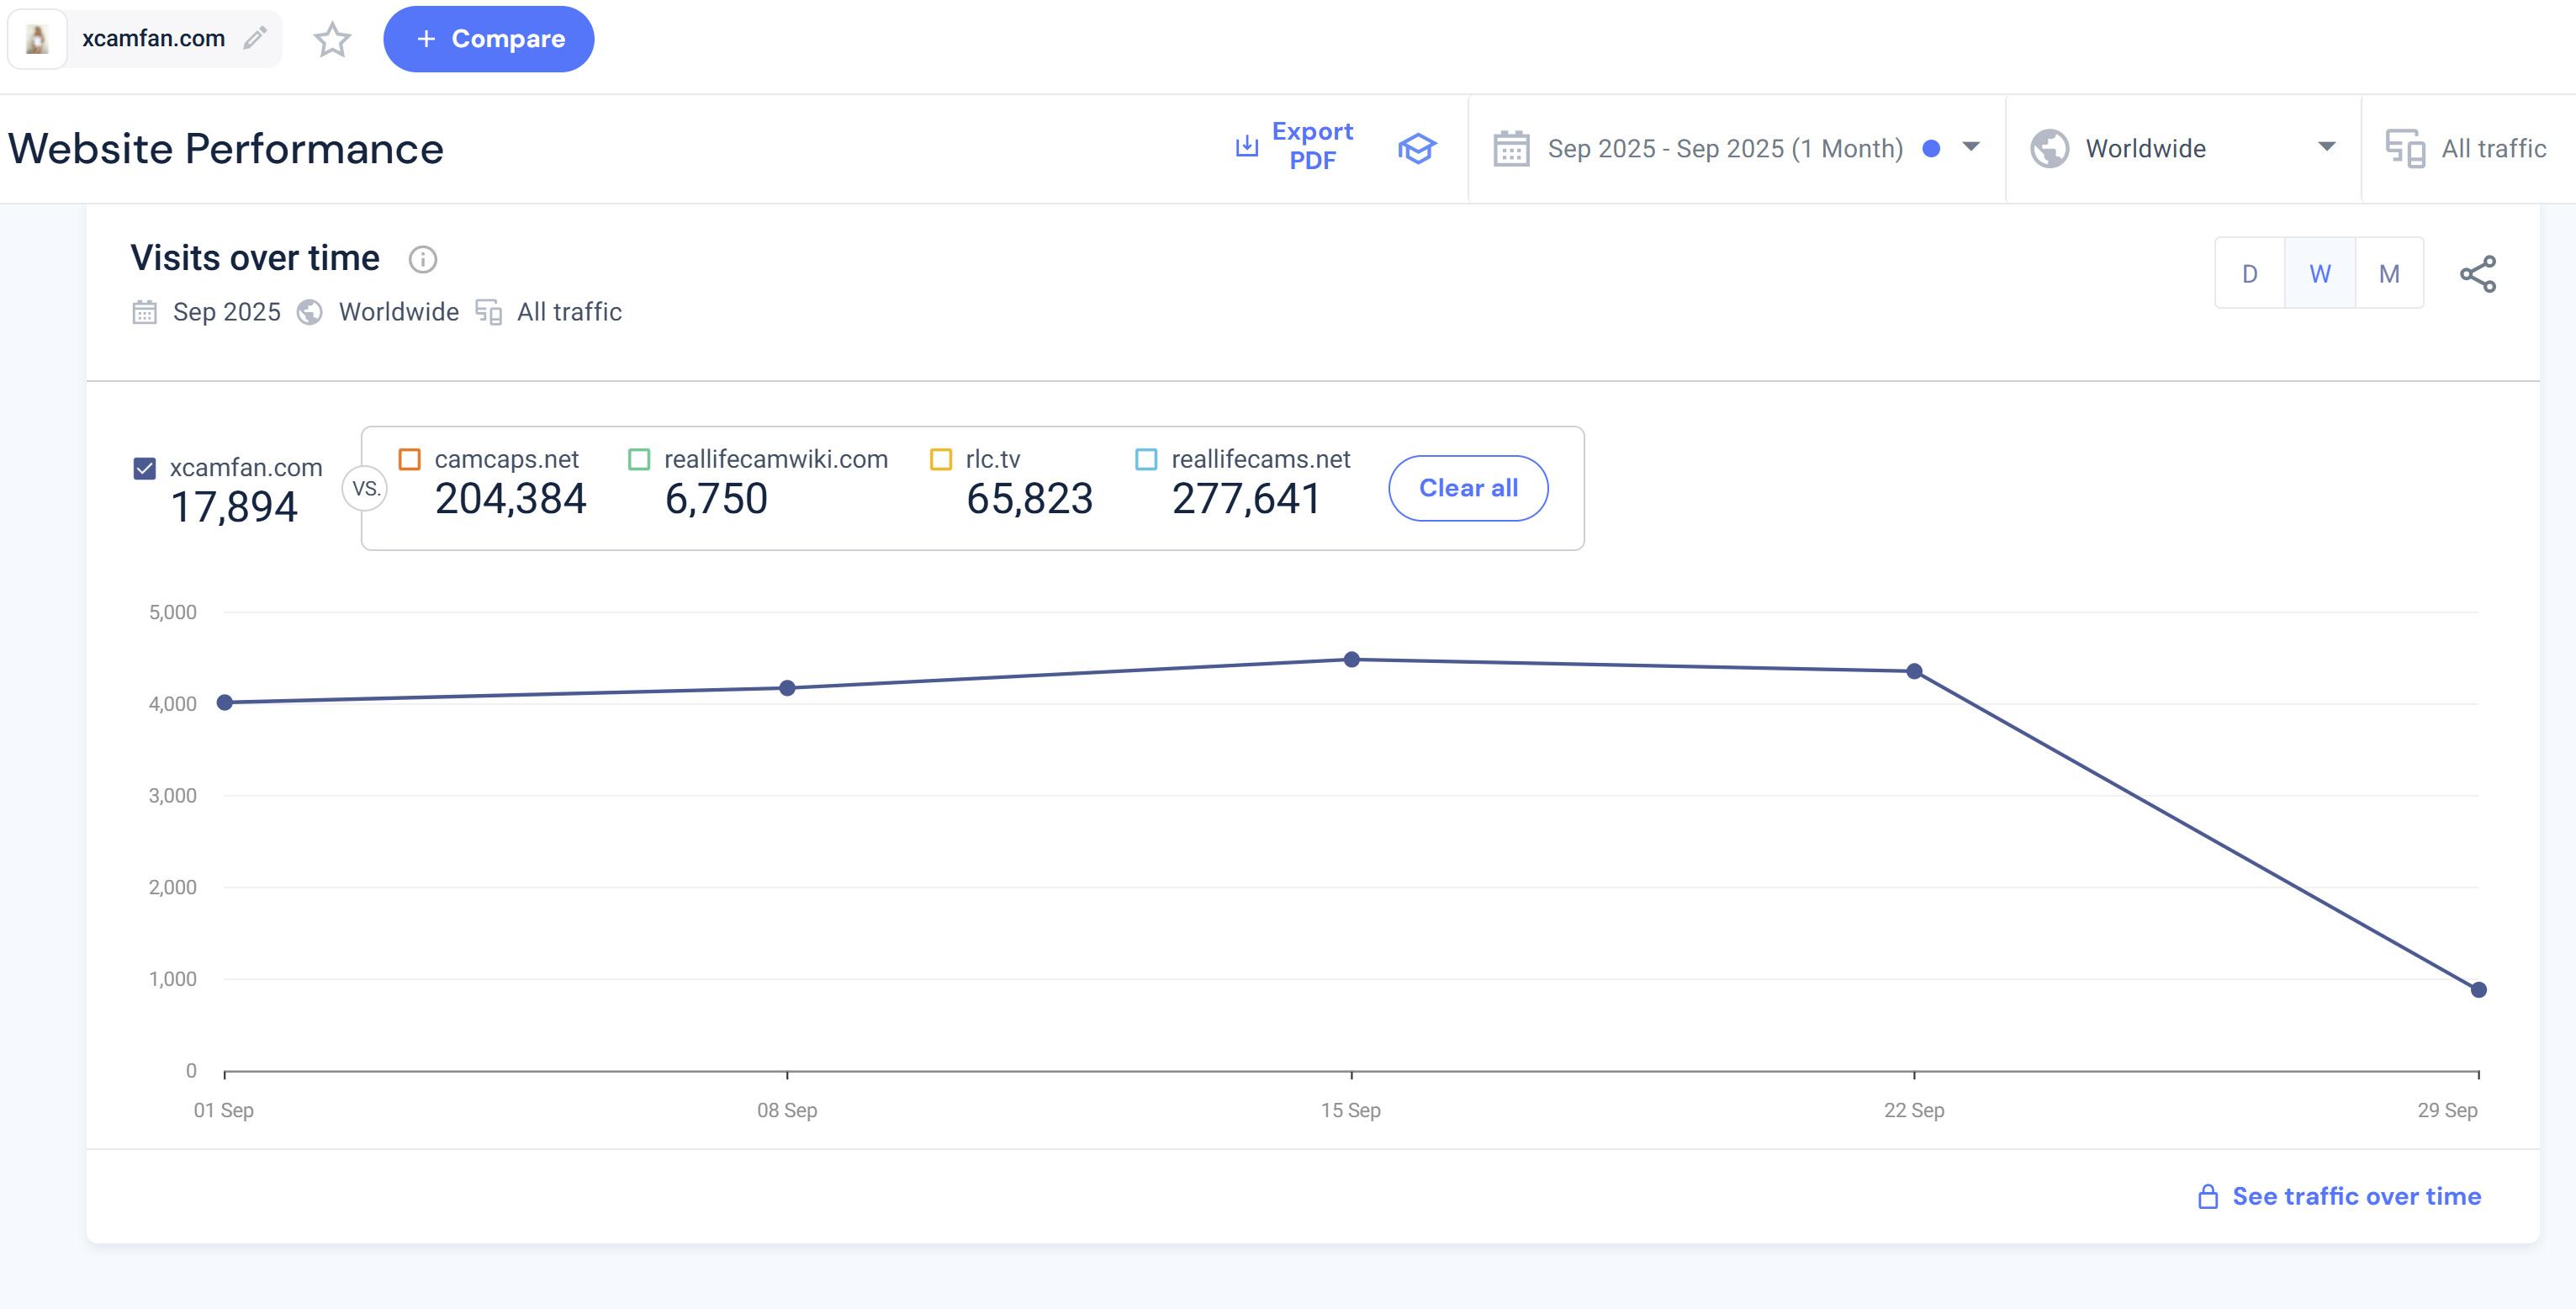
Task: Tick the reallifecams.net checkbox
Action: point(1146,459)
